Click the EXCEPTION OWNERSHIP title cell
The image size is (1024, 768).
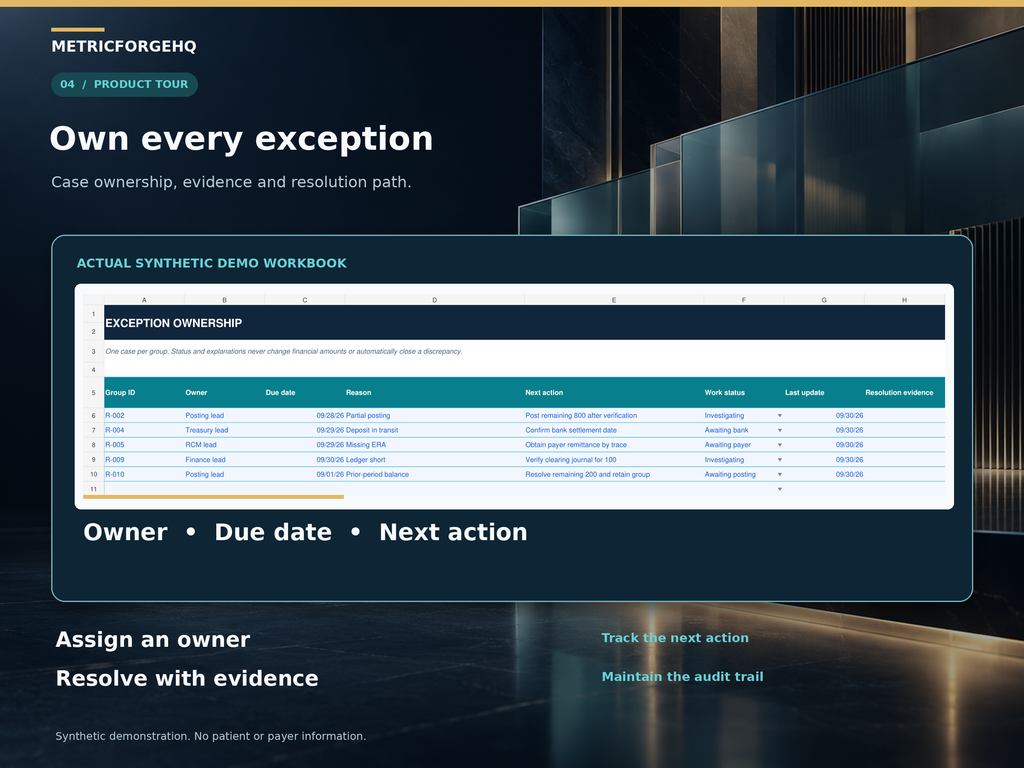tap(524, 323)
